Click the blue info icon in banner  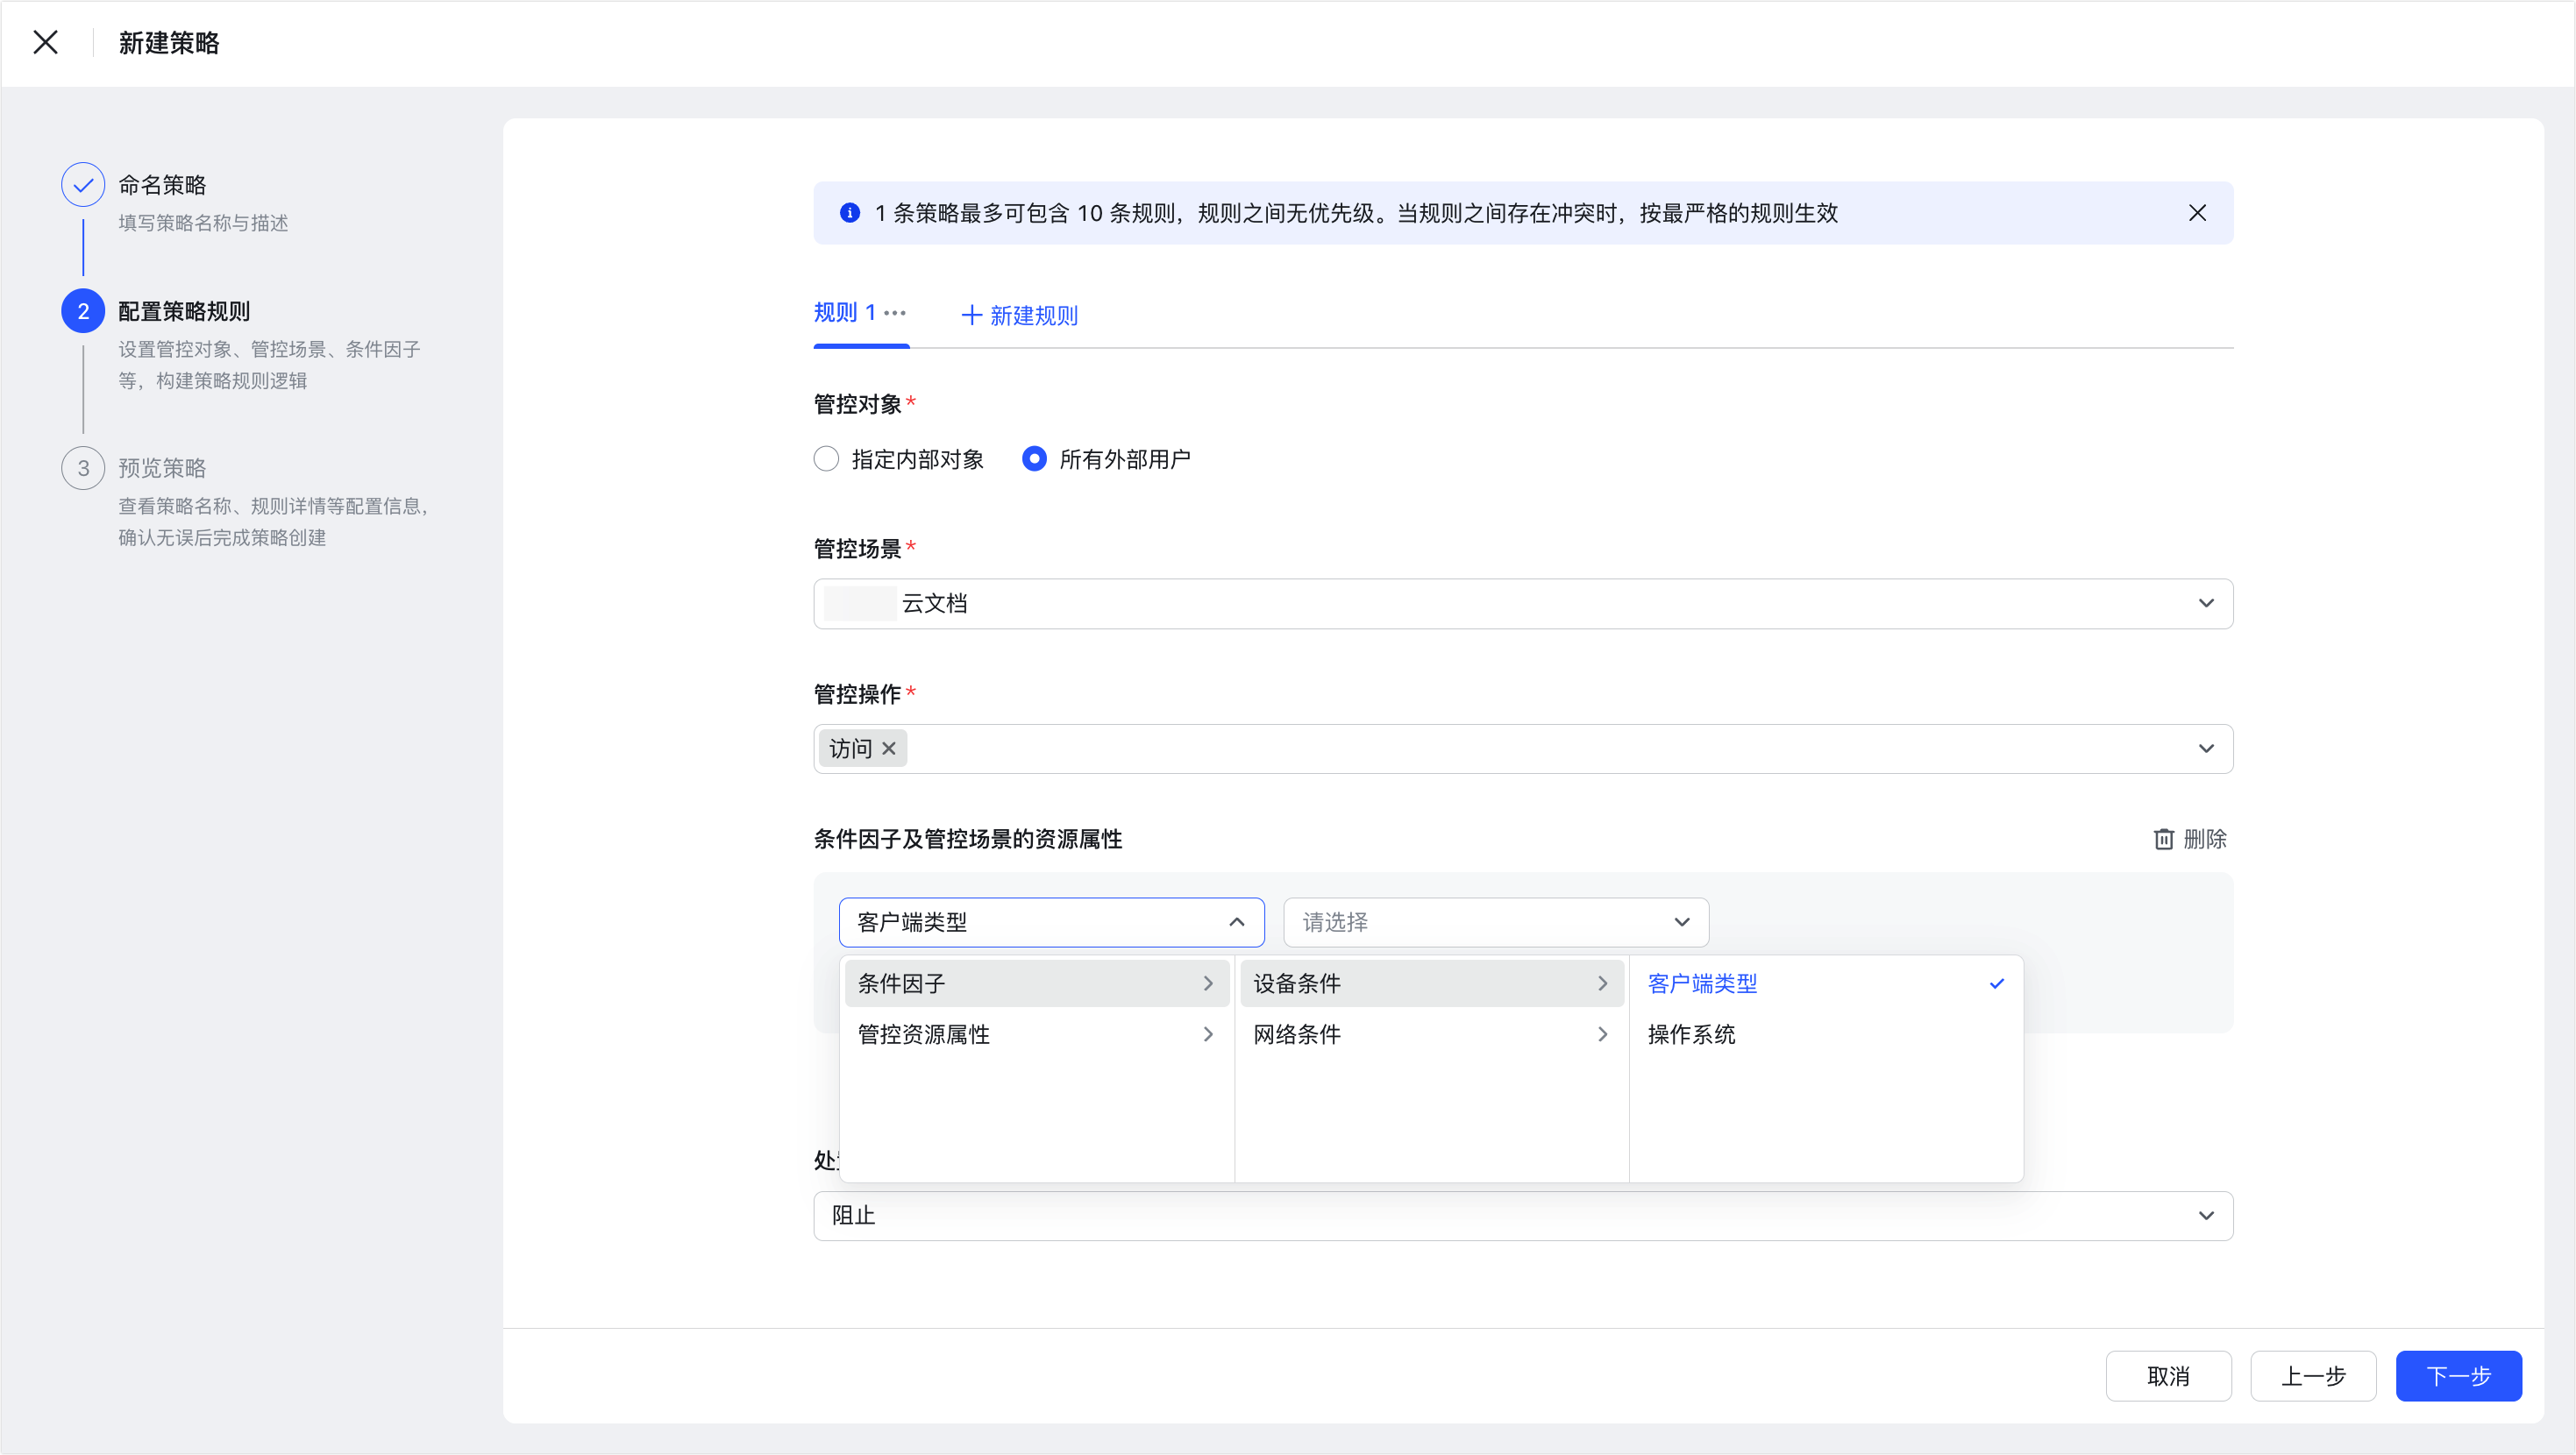click(x=849, y=213)
